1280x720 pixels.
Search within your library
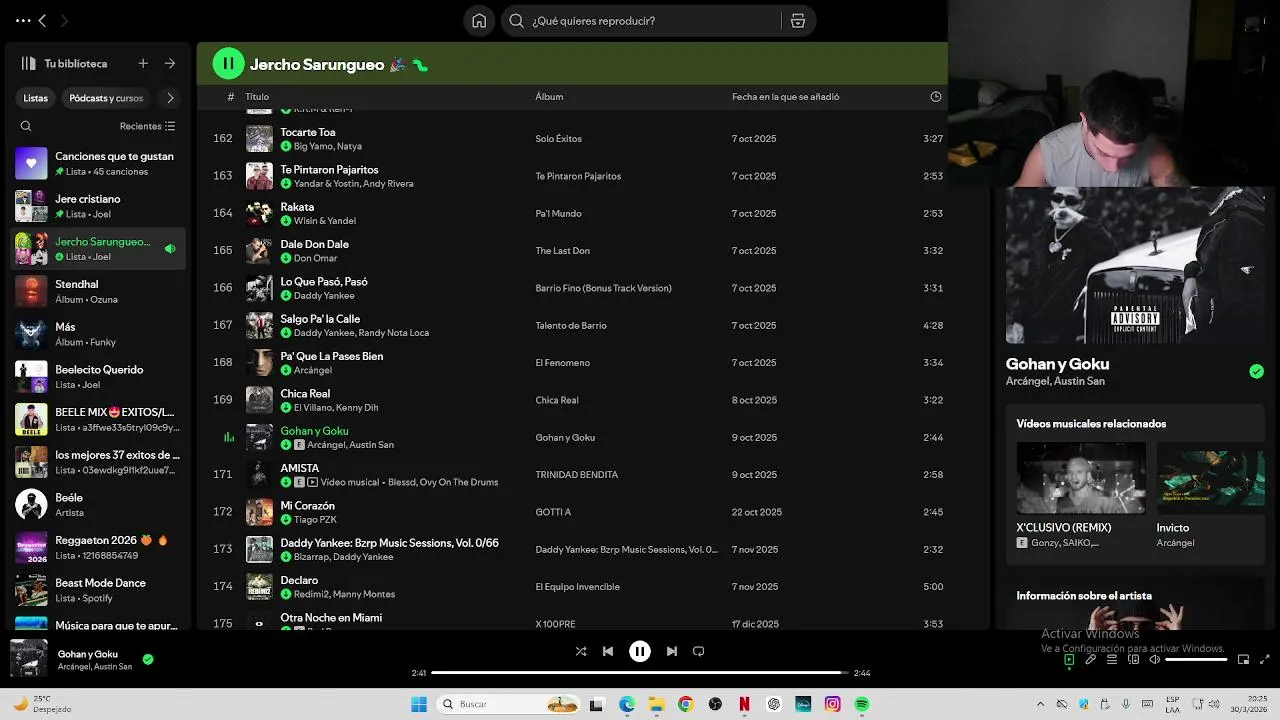pyautogui.click(x=26, y=126)
